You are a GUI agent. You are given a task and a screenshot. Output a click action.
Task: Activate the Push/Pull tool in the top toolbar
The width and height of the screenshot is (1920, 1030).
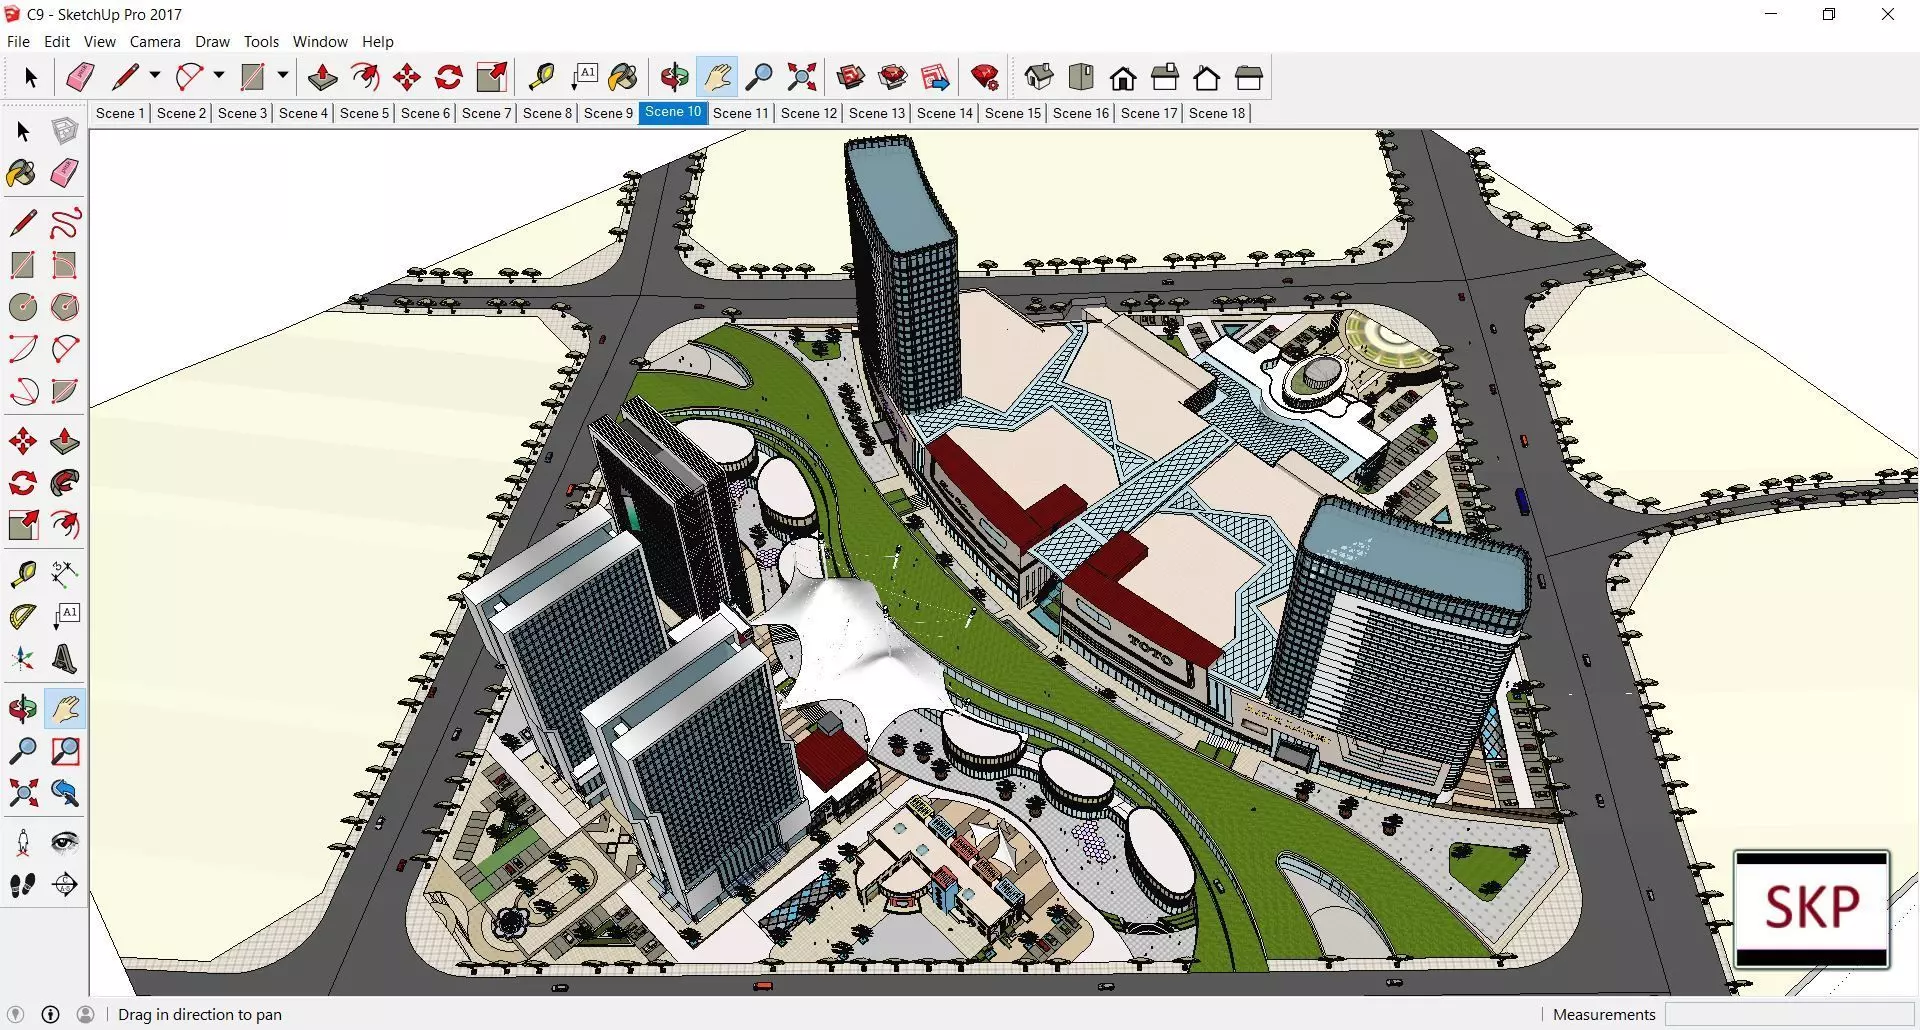[x=322, y=77]
